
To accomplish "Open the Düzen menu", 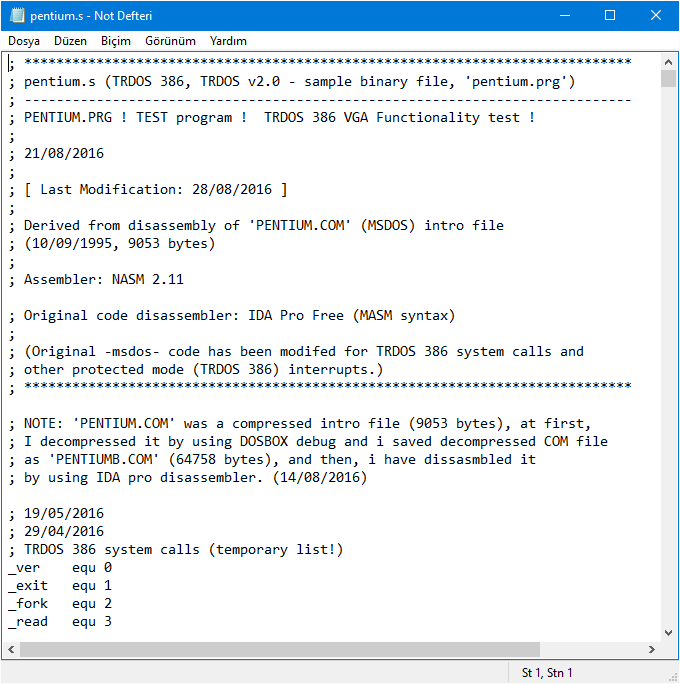I will (70, 41).
